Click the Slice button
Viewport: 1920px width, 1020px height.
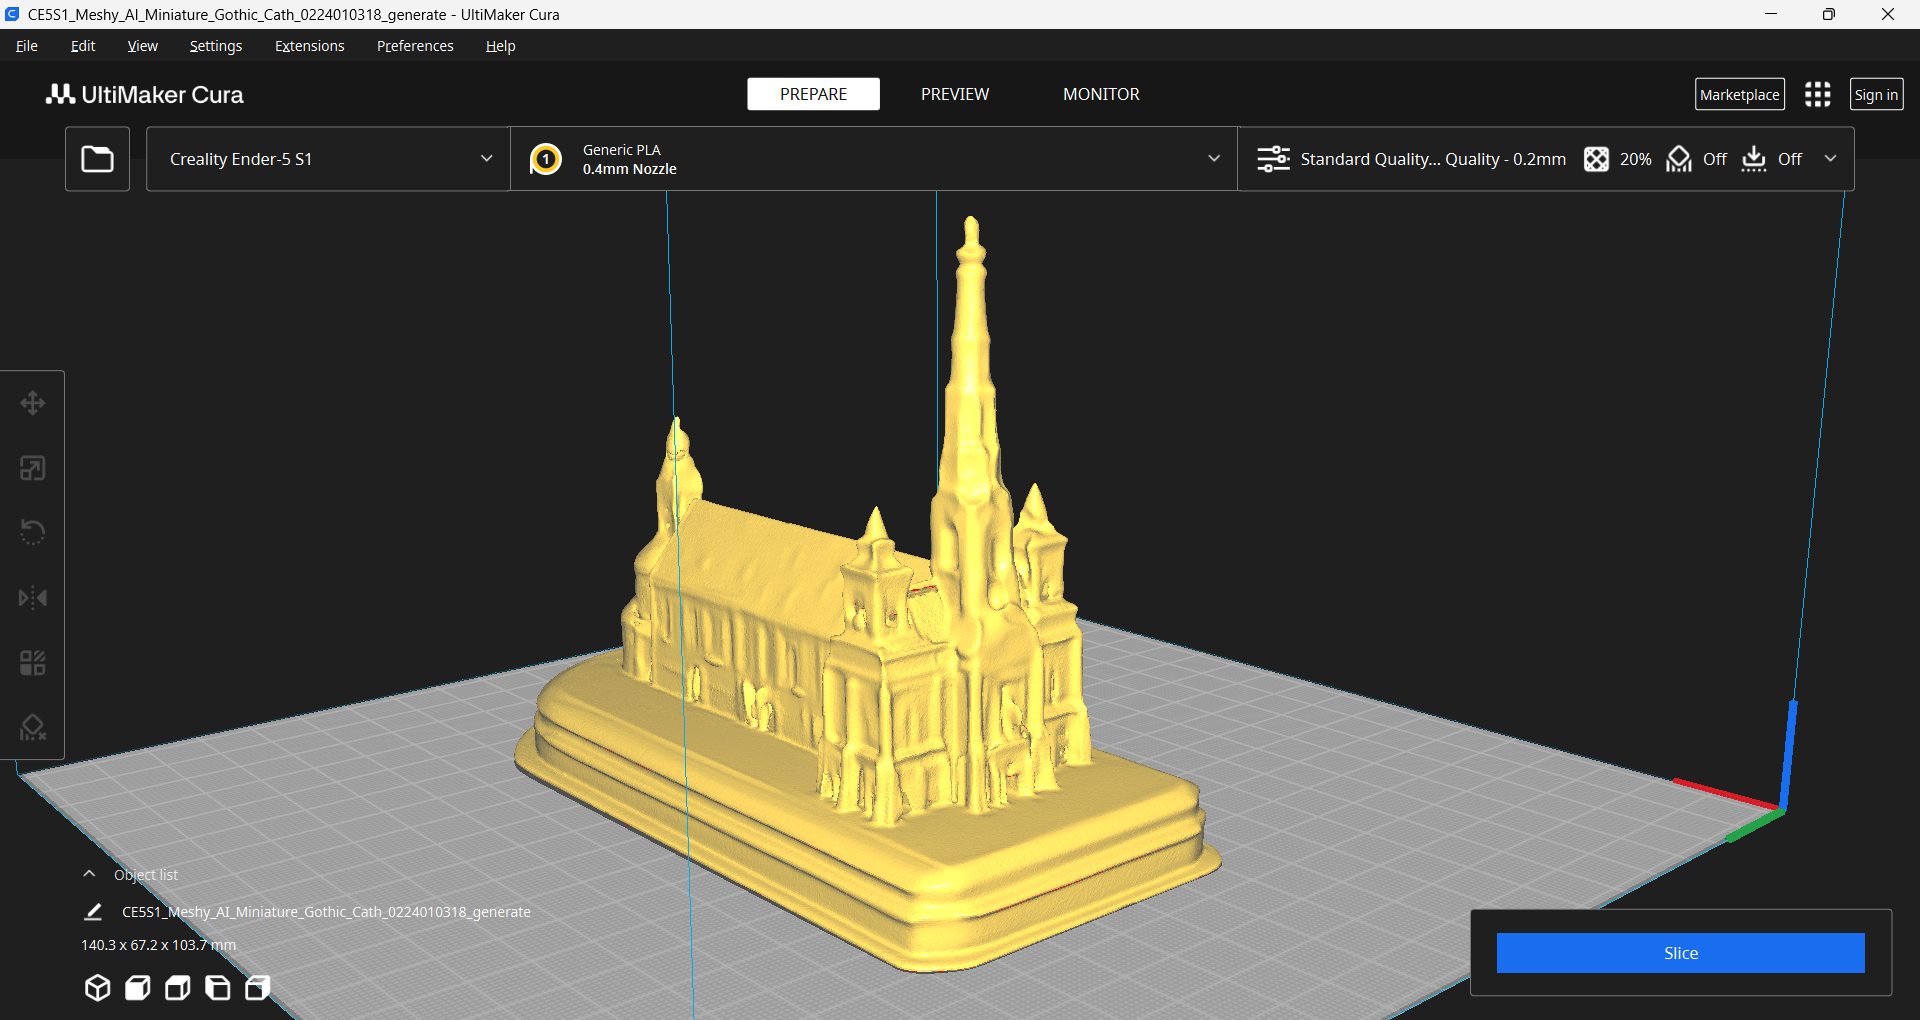pyautogui.click(x=1680, y=953)
